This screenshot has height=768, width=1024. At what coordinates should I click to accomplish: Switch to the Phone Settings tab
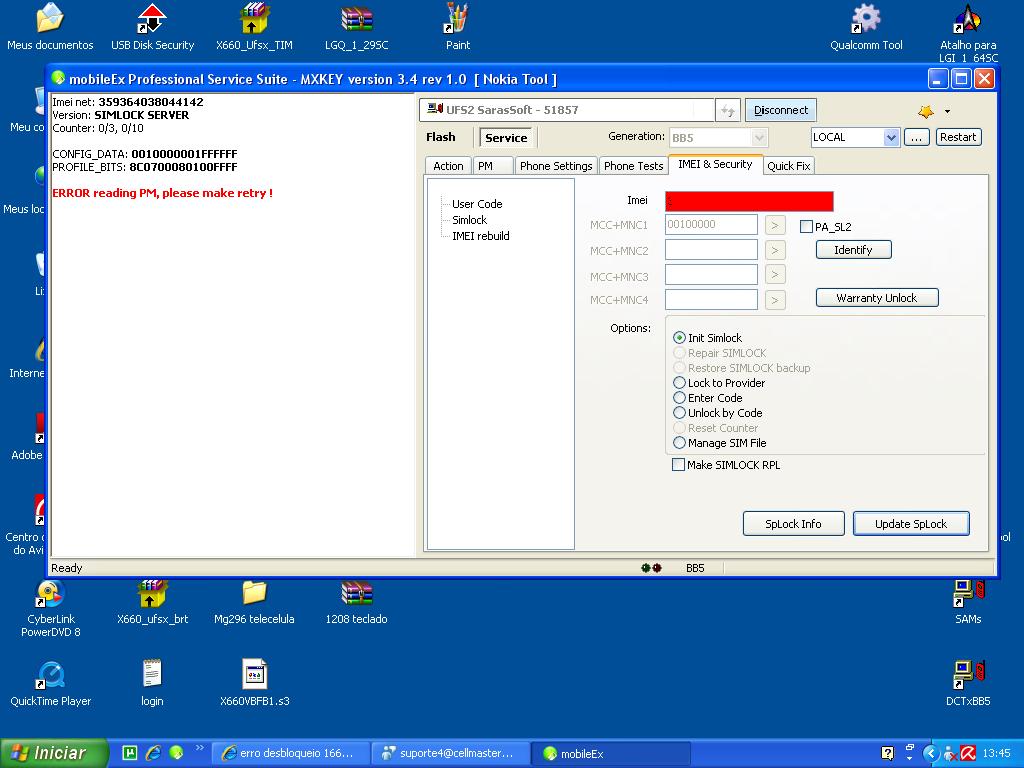pos(555,166)
